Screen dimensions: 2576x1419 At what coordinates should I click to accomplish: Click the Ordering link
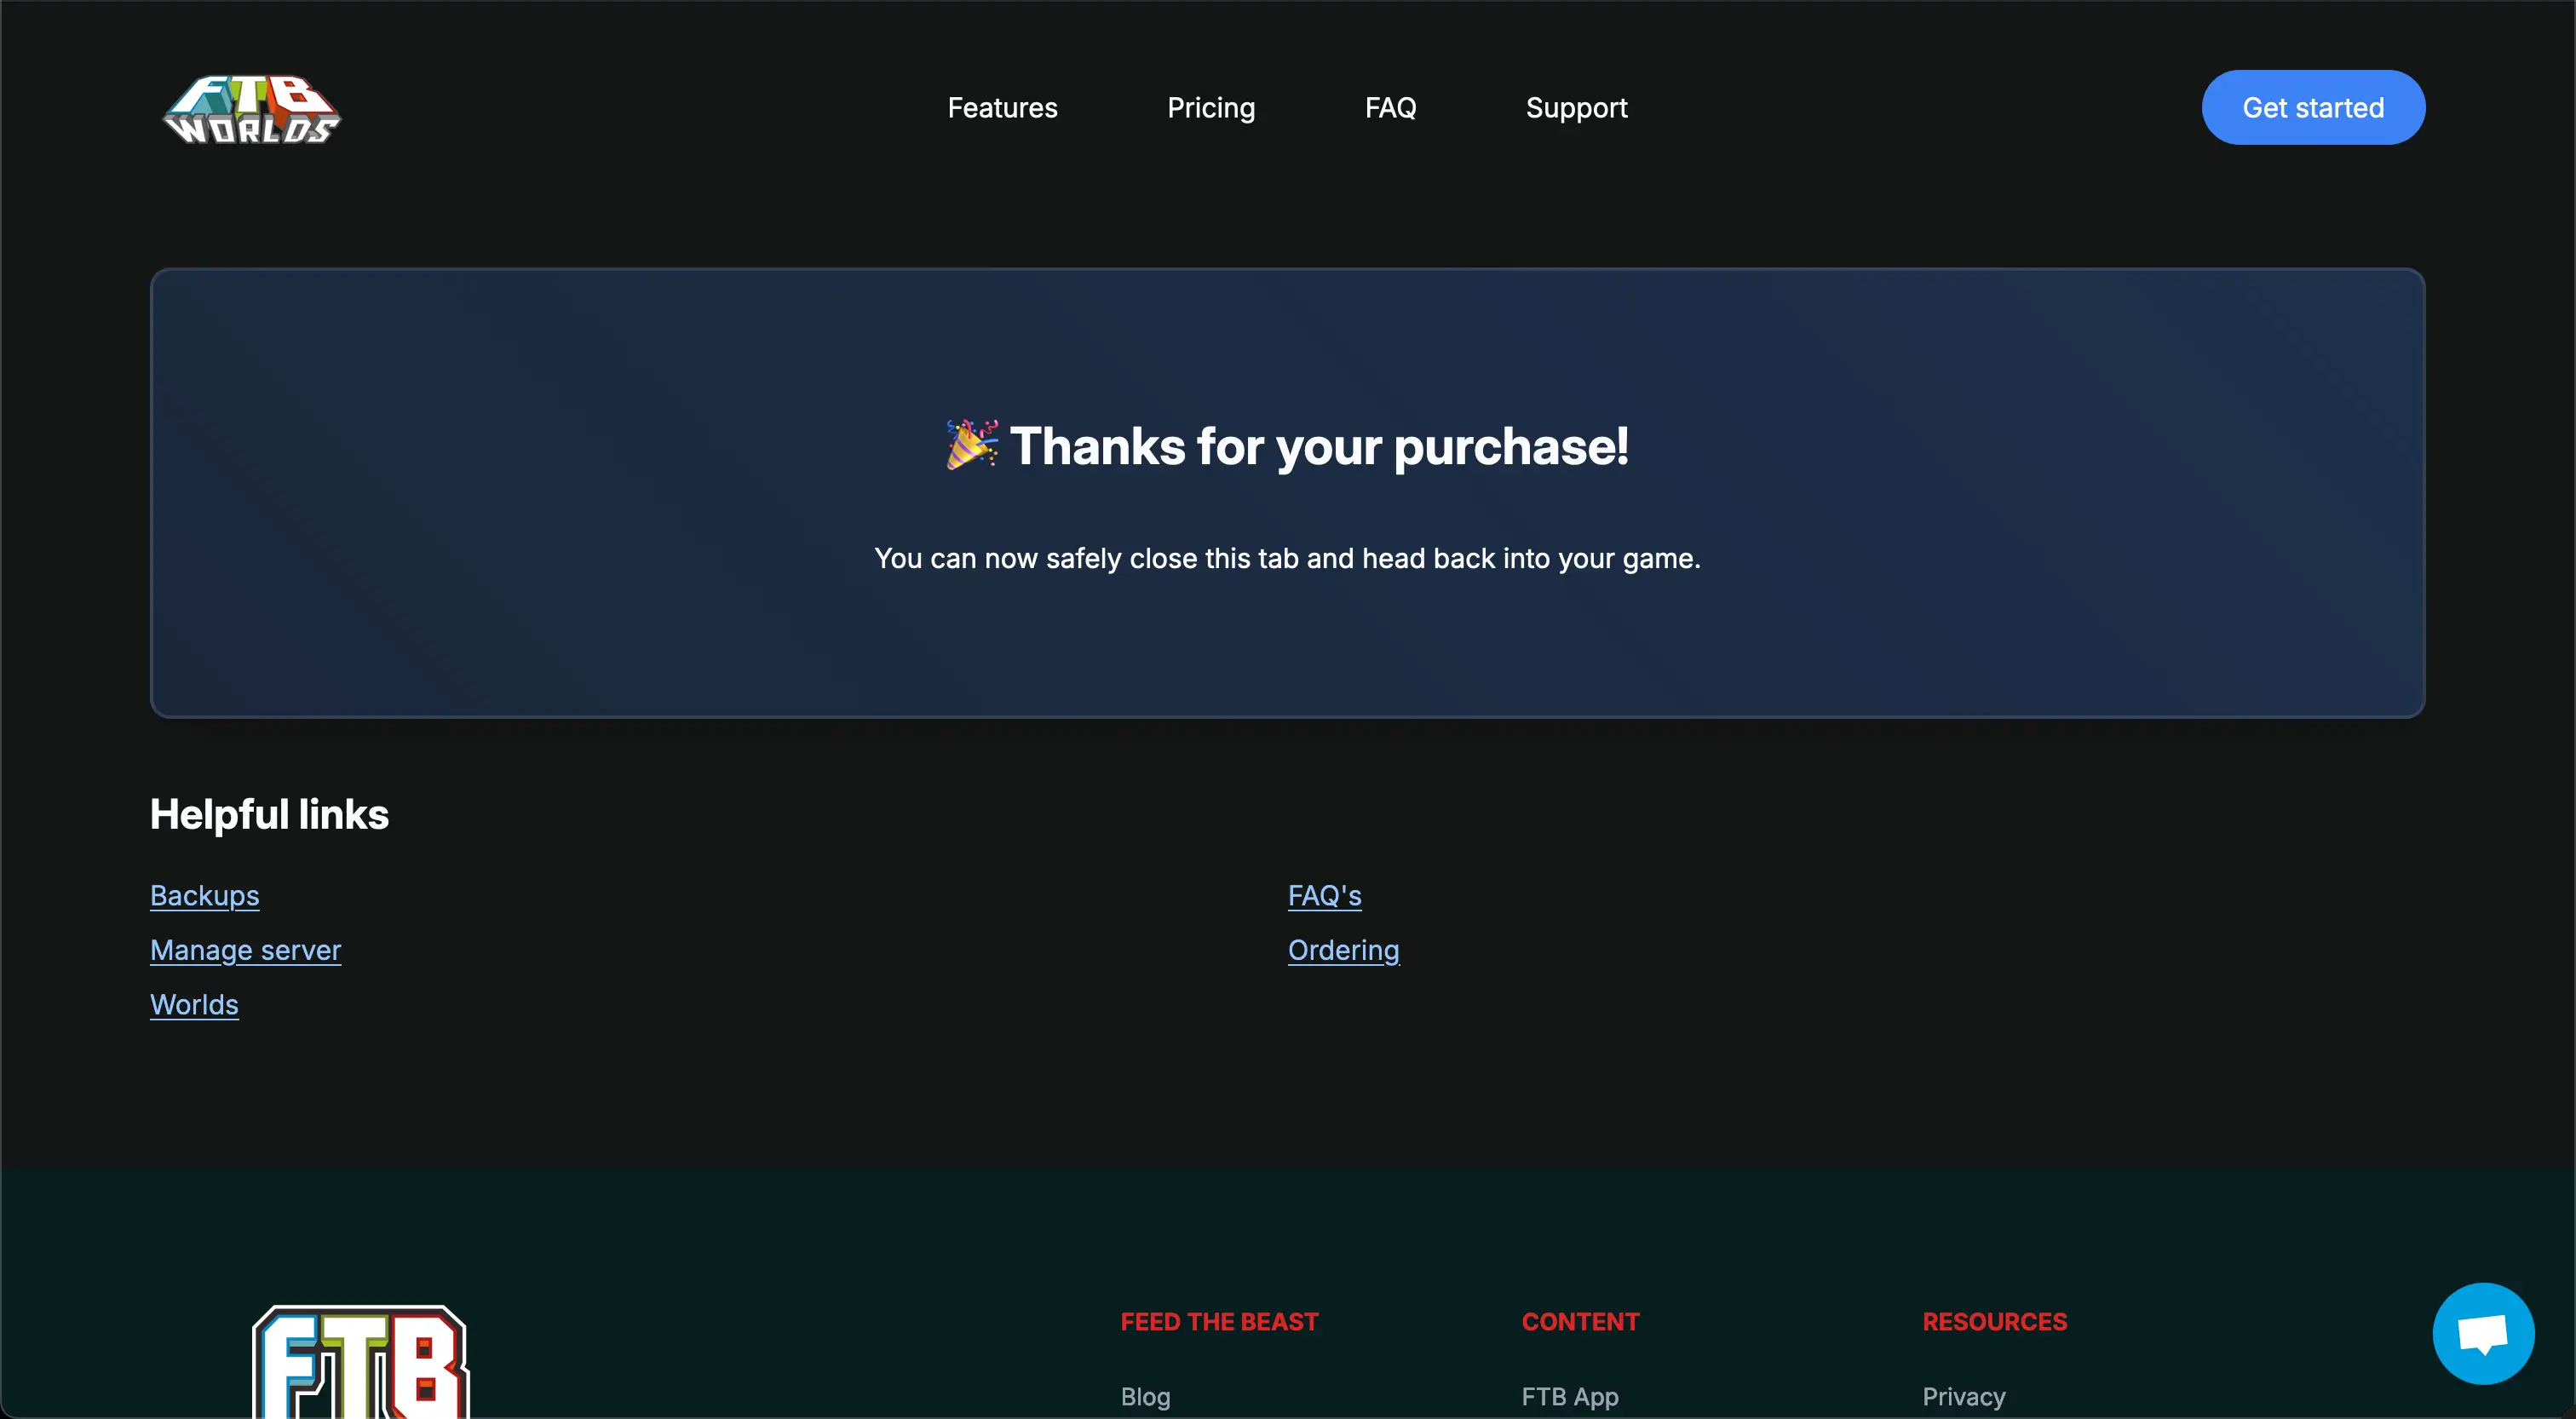click(1343, 950)
